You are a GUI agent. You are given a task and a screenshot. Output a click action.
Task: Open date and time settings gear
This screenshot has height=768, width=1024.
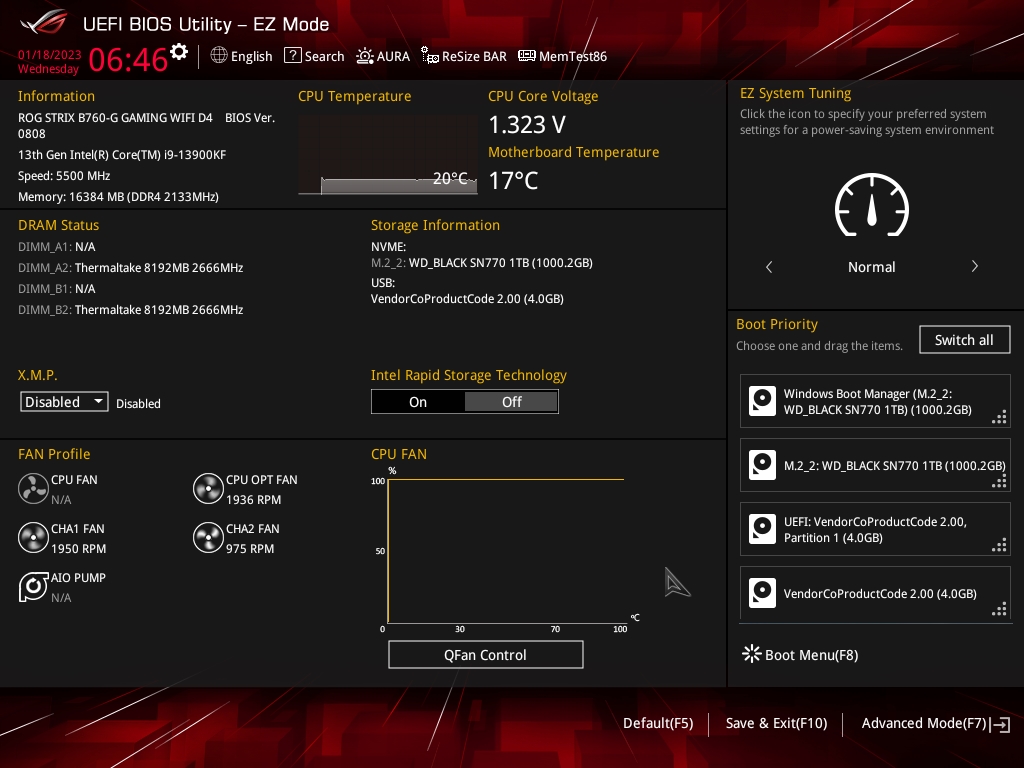pyautogui.click(x=179, y=52)
